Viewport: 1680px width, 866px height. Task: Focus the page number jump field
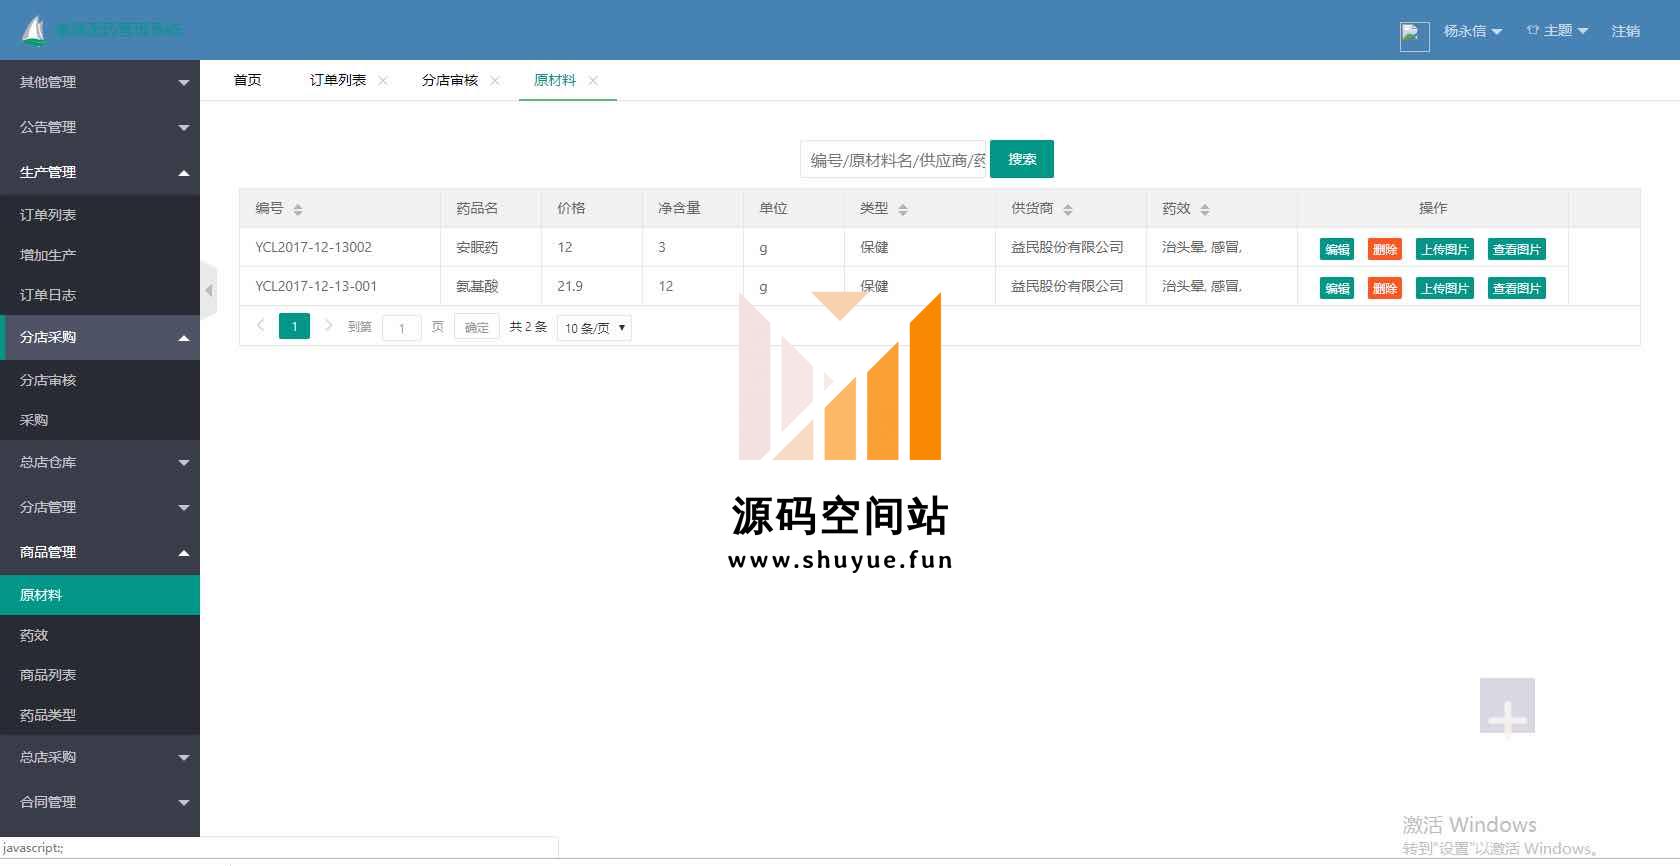click(402, 328)
